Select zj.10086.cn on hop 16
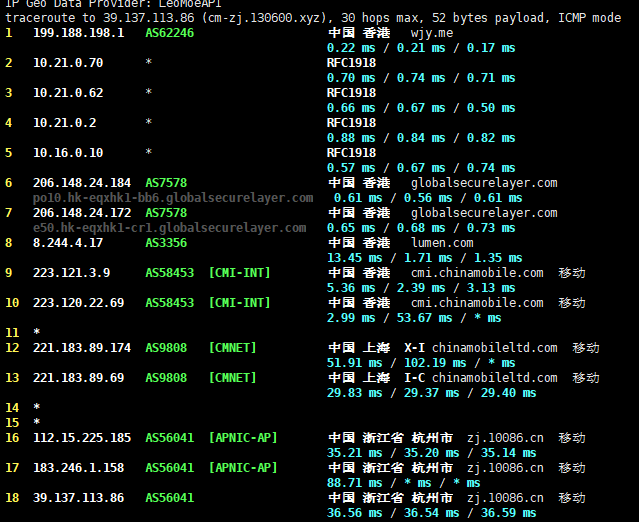 (505, 438)
